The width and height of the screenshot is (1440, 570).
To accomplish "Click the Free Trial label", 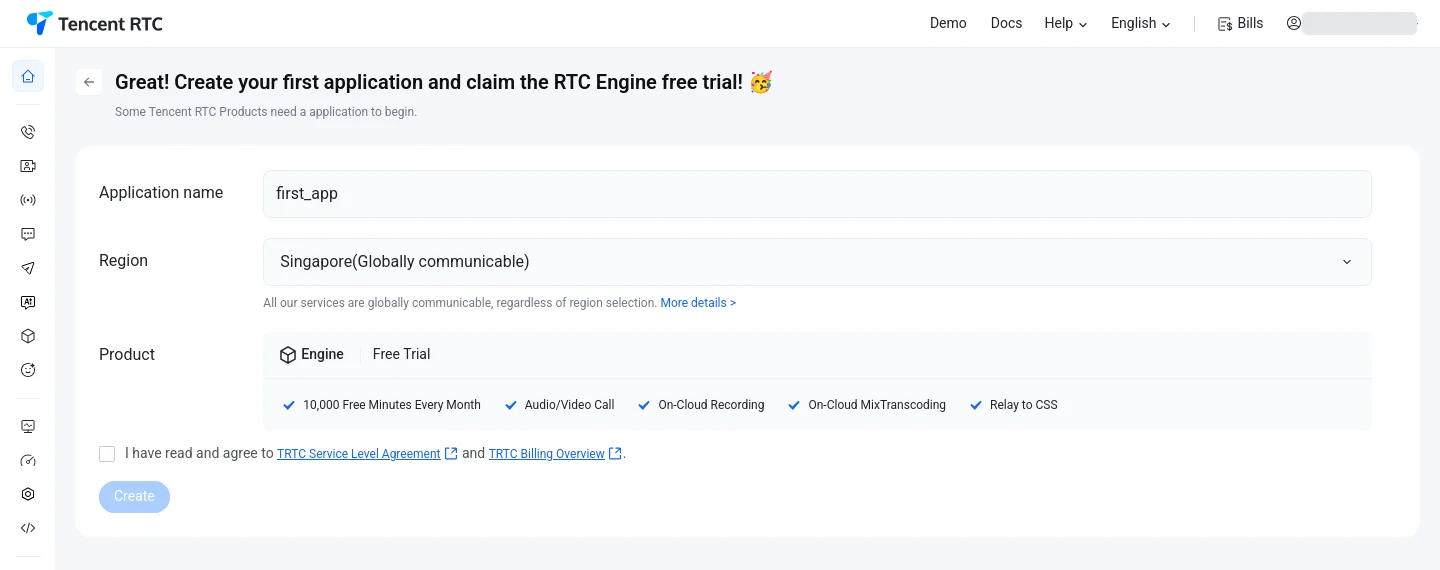I will click(402, 354).
